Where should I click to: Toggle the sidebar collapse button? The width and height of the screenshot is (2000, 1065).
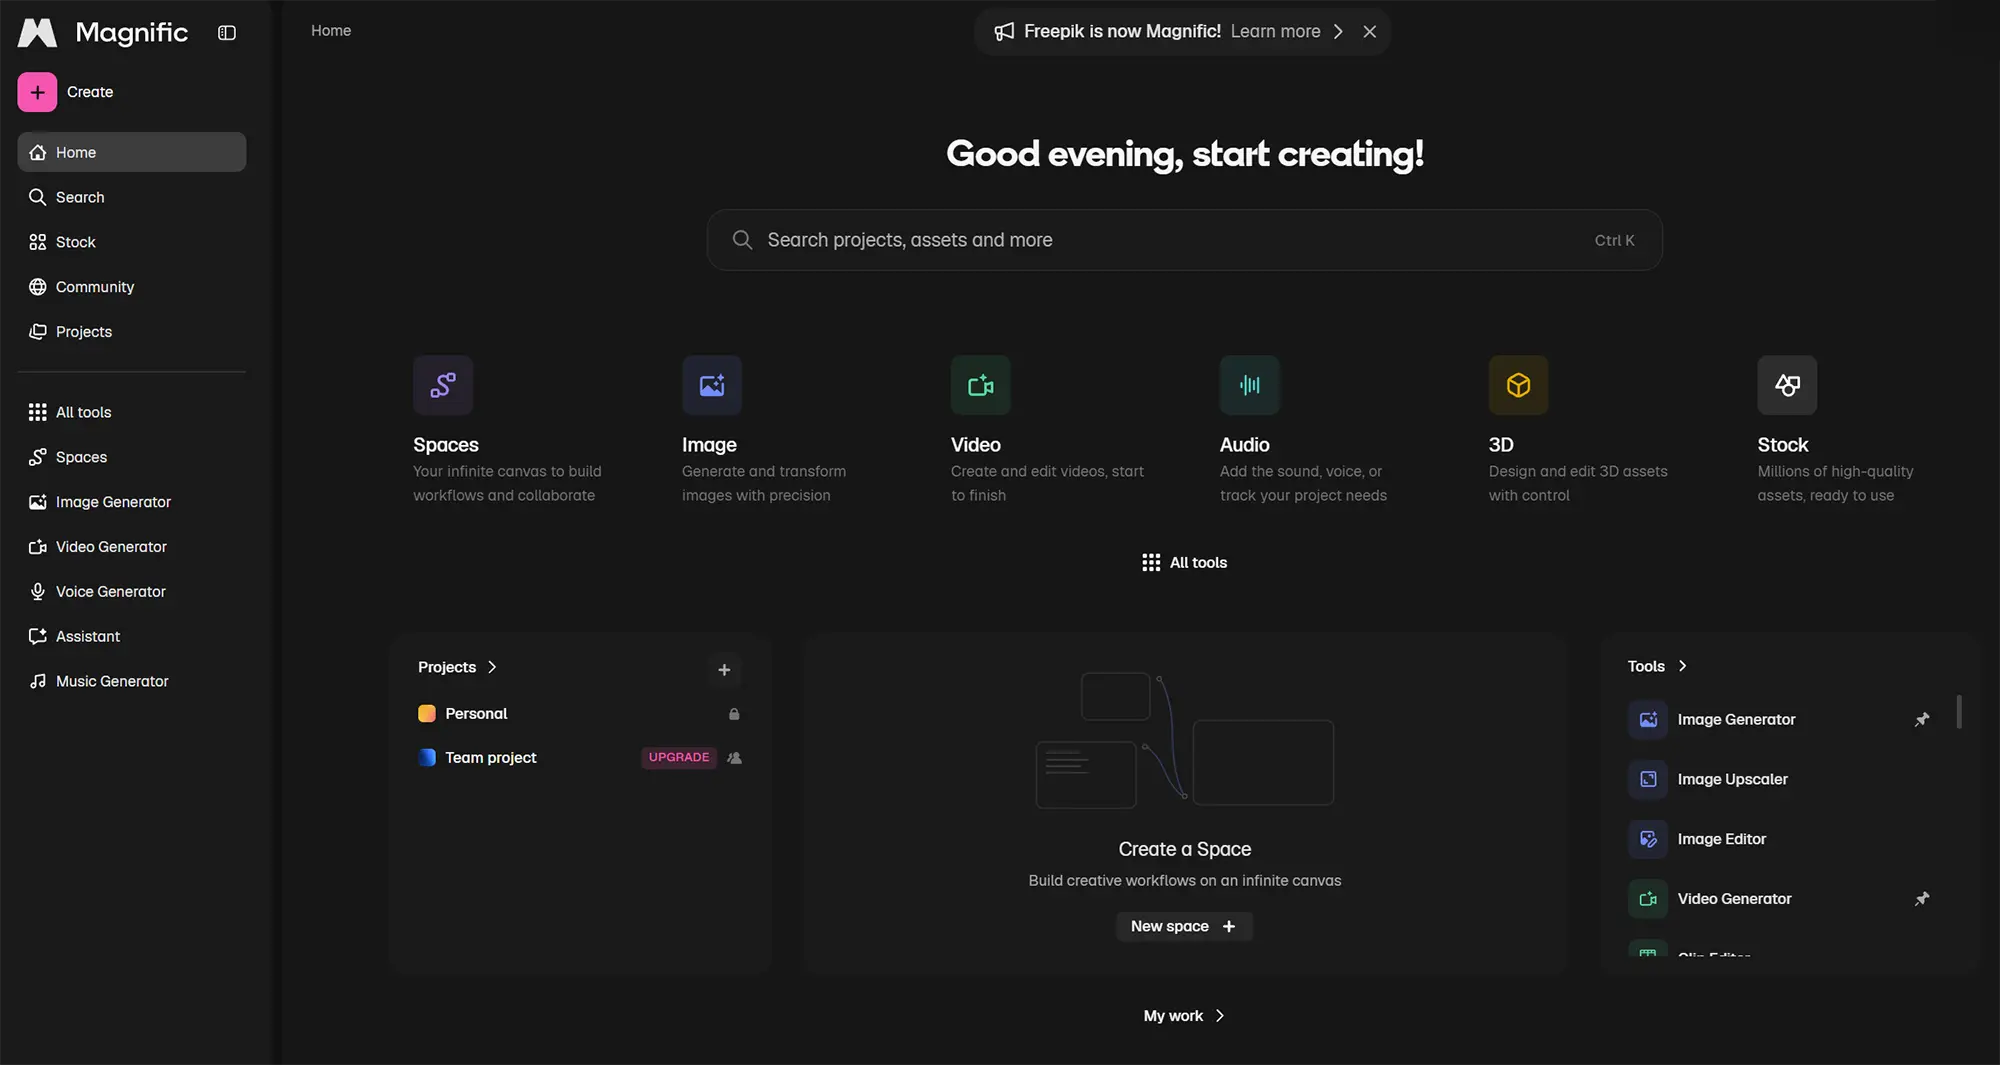tap(227, 33)
